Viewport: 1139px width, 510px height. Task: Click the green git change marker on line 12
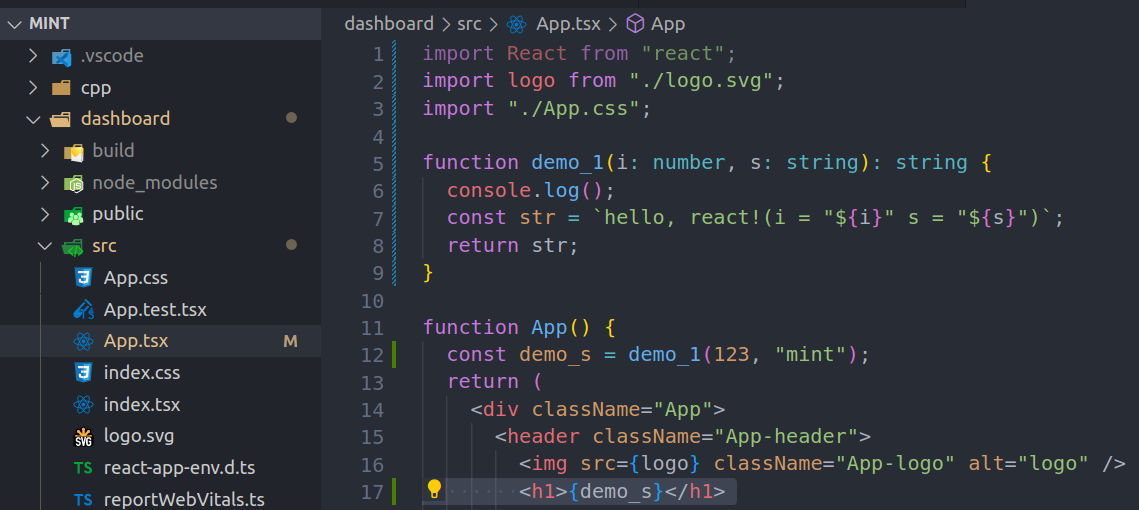[x=394, y=355]
